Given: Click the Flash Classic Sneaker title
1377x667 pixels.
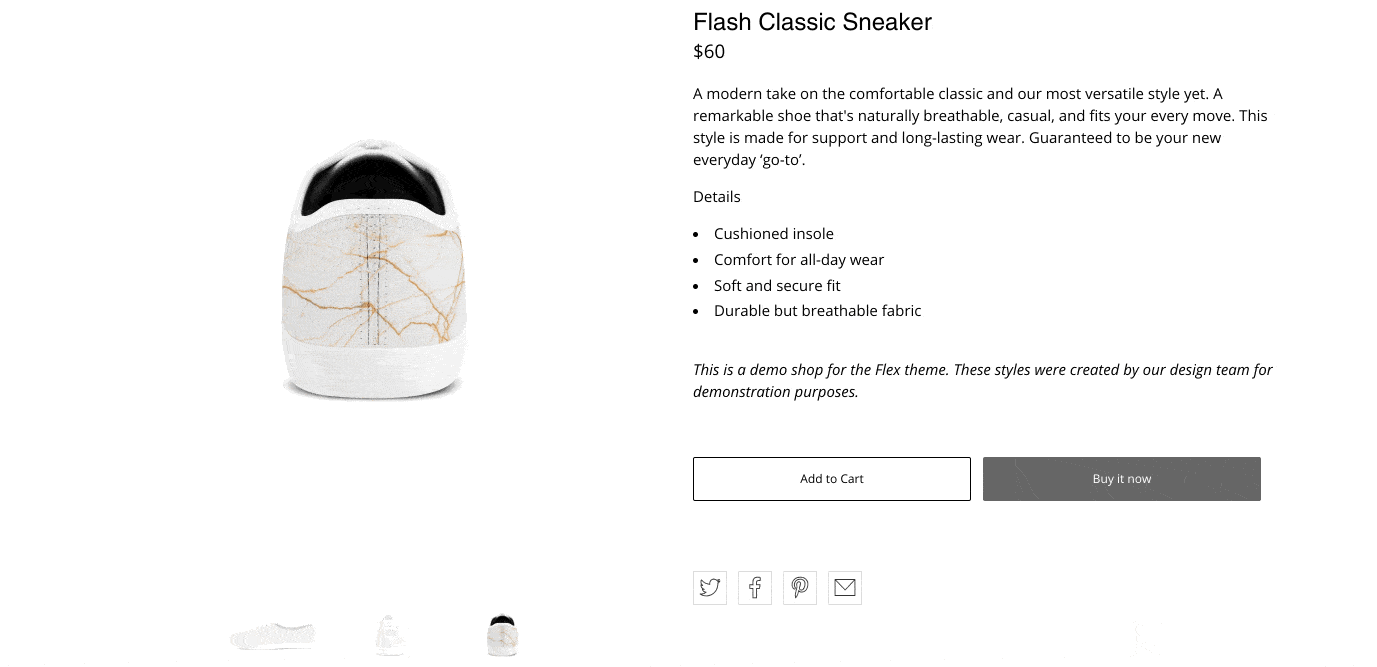Looking at the screenshot, I should pos(812,22).
